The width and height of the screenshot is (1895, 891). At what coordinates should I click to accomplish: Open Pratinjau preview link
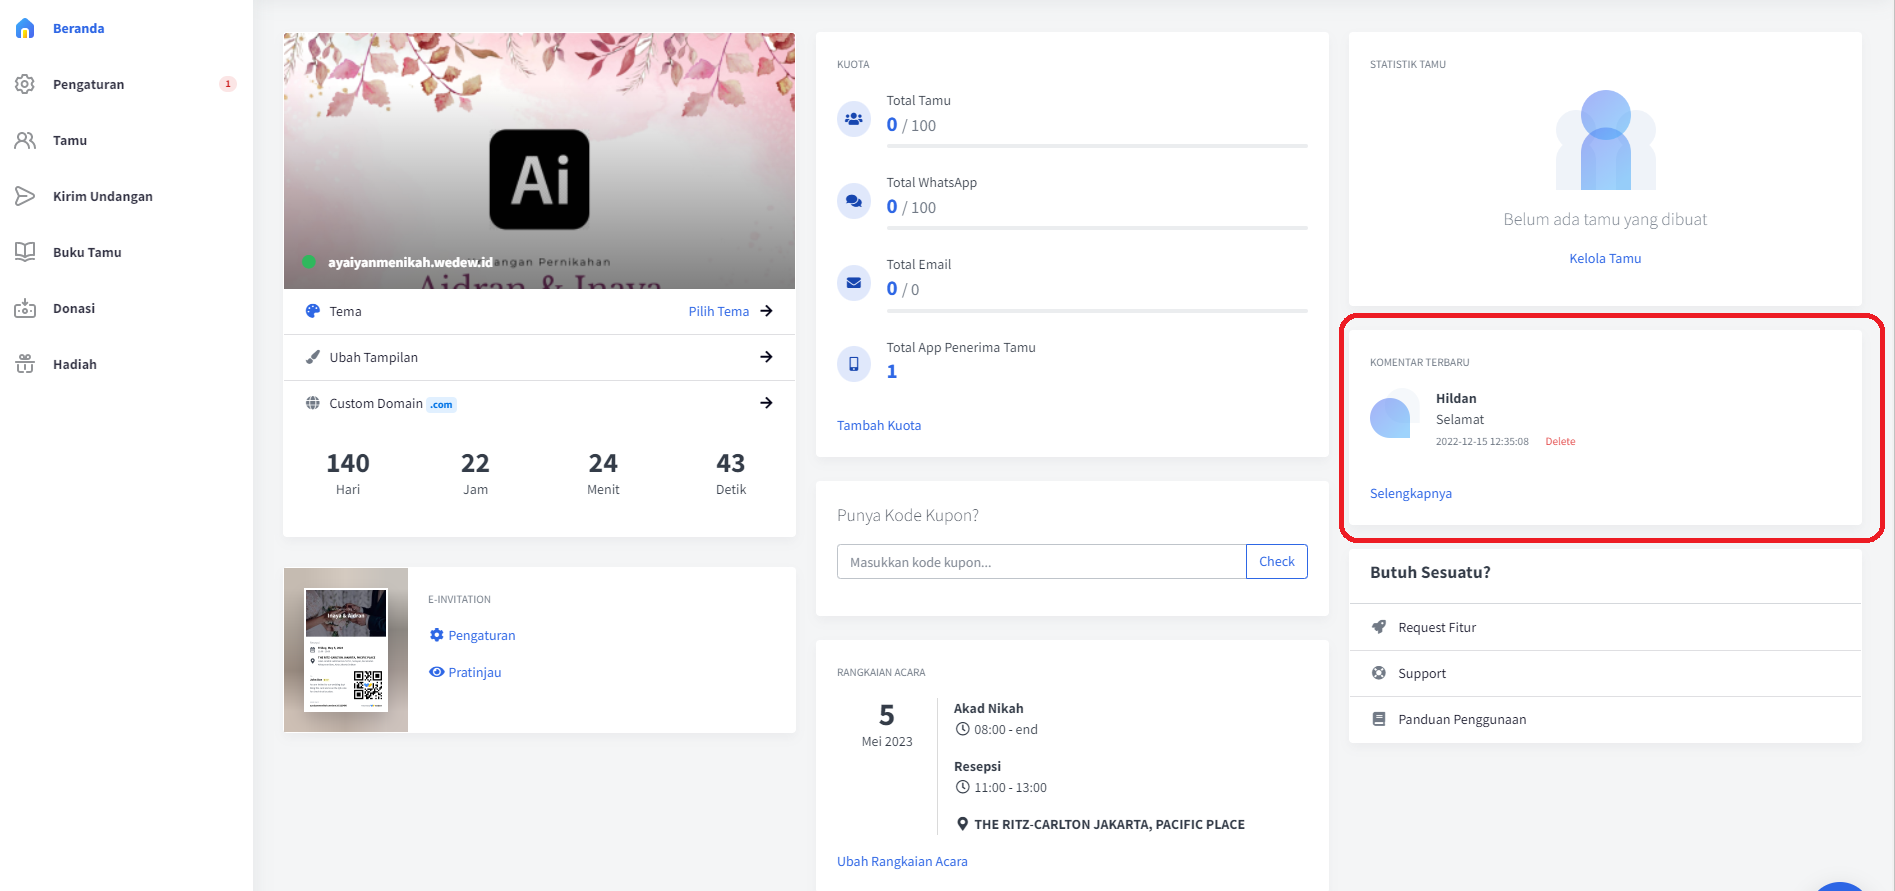click(475, 672)
